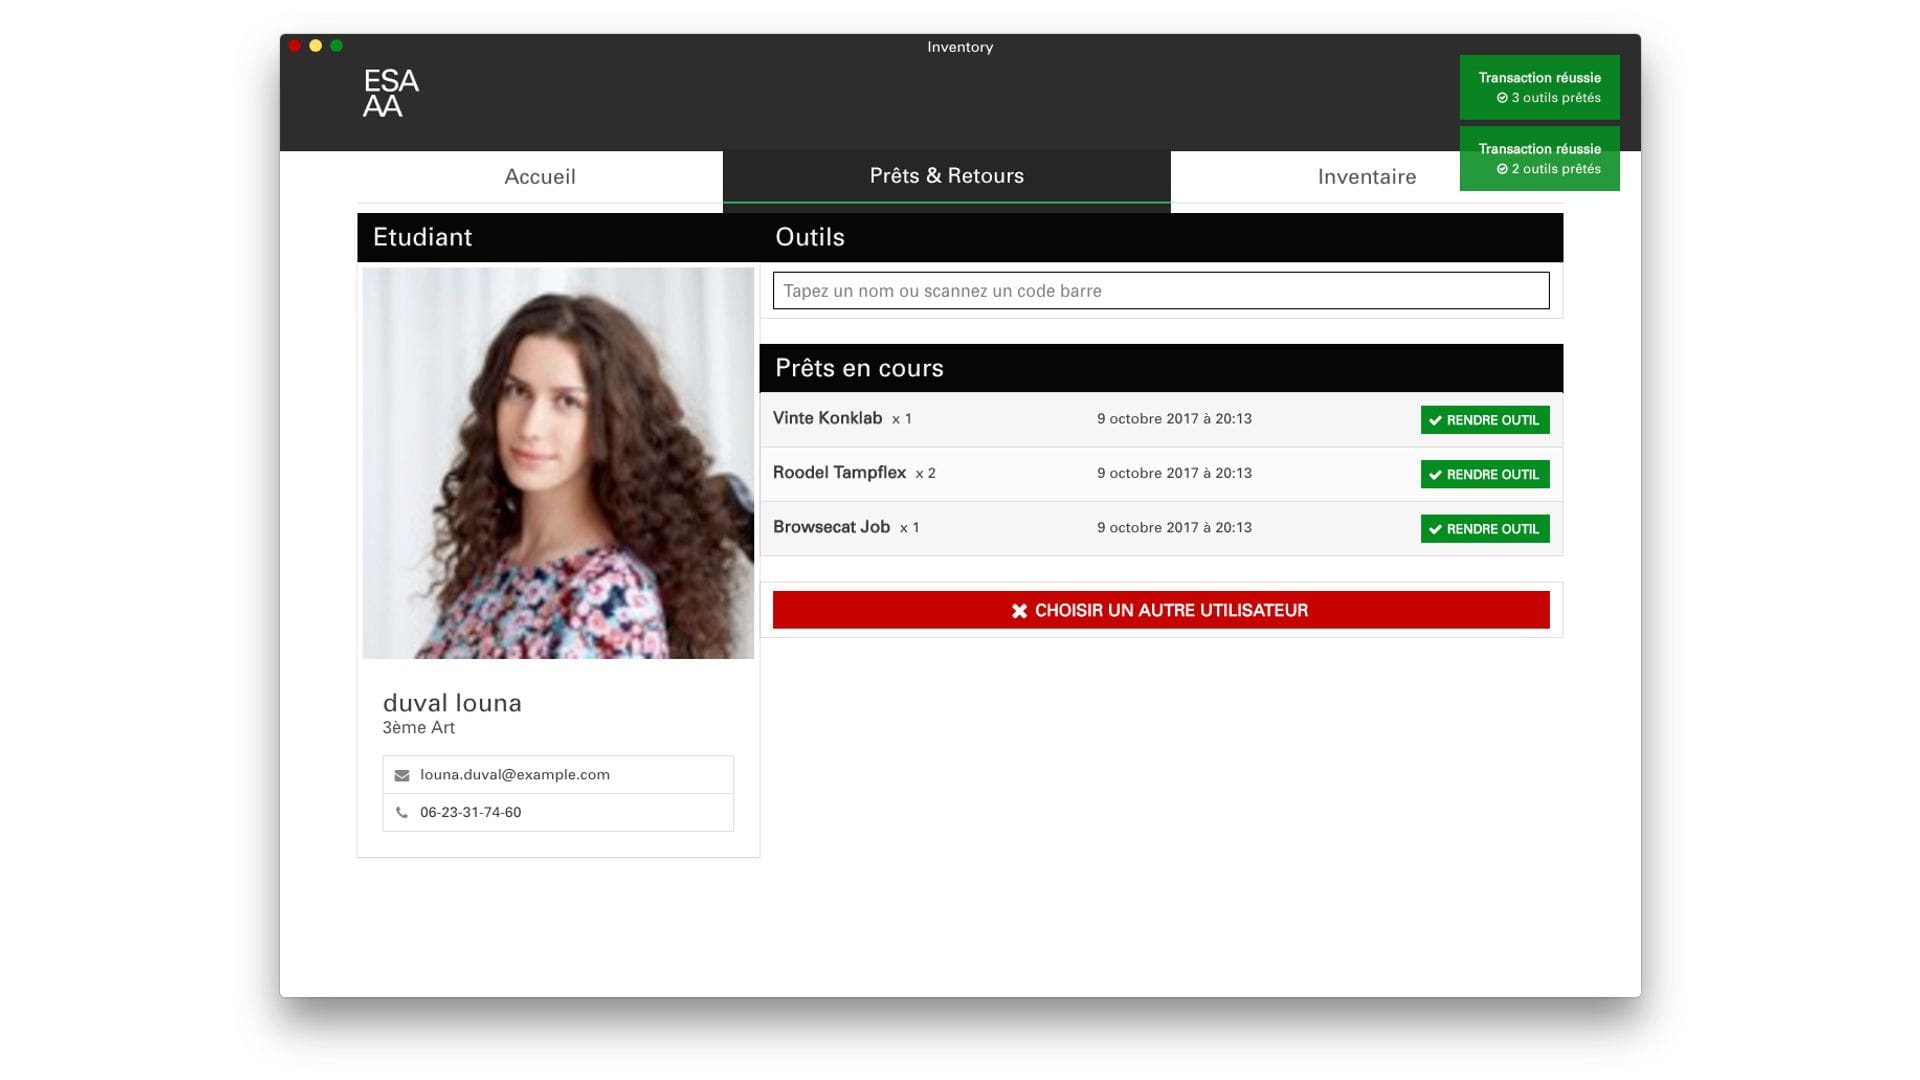The width and height of the screenshot is (1920, 1080).
Task: Click the check-circle icon in the 2 outils prêtés toast
Action: click(x=1502, y=169)
